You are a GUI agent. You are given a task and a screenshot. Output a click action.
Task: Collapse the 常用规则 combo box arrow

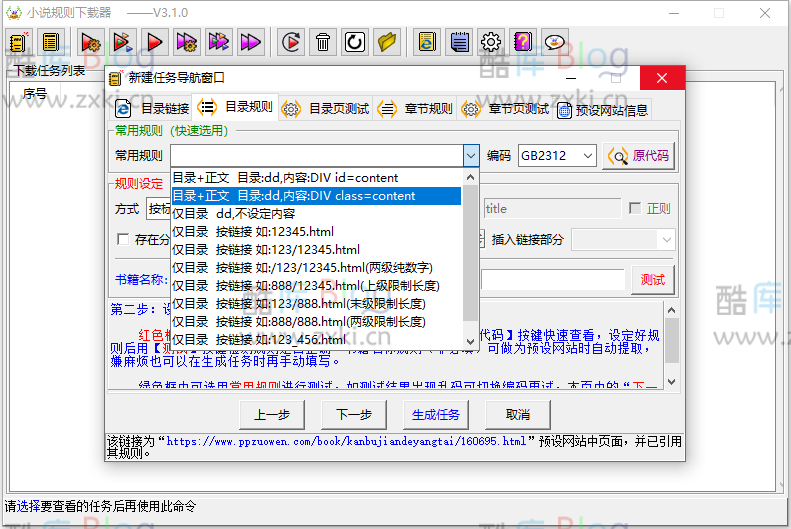(x=471, y=156)
